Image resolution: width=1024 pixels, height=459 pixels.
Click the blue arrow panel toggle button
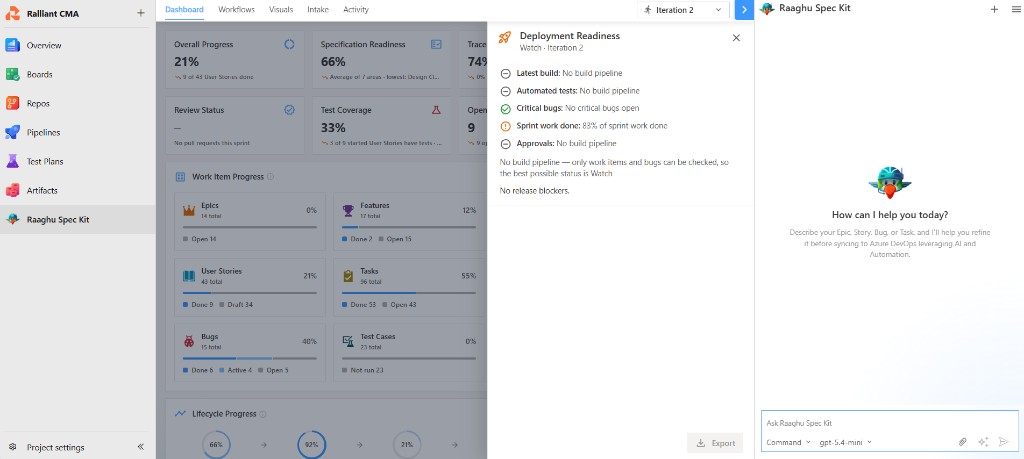tap(744, 10)
